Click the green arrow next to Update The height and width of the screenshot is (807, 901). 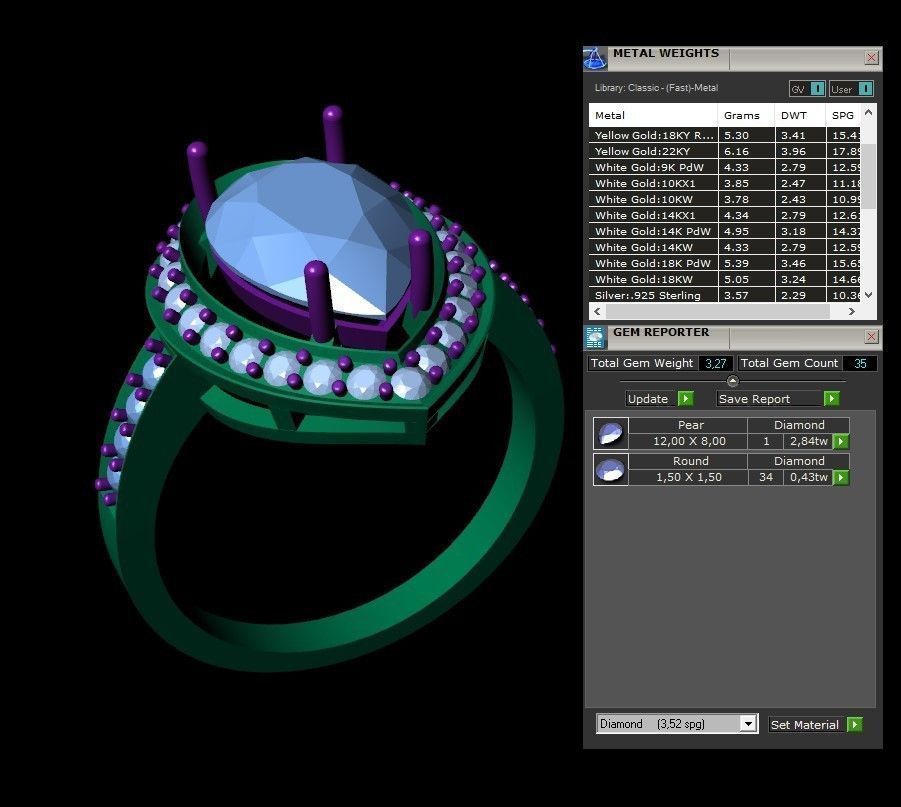click(686, 398)
